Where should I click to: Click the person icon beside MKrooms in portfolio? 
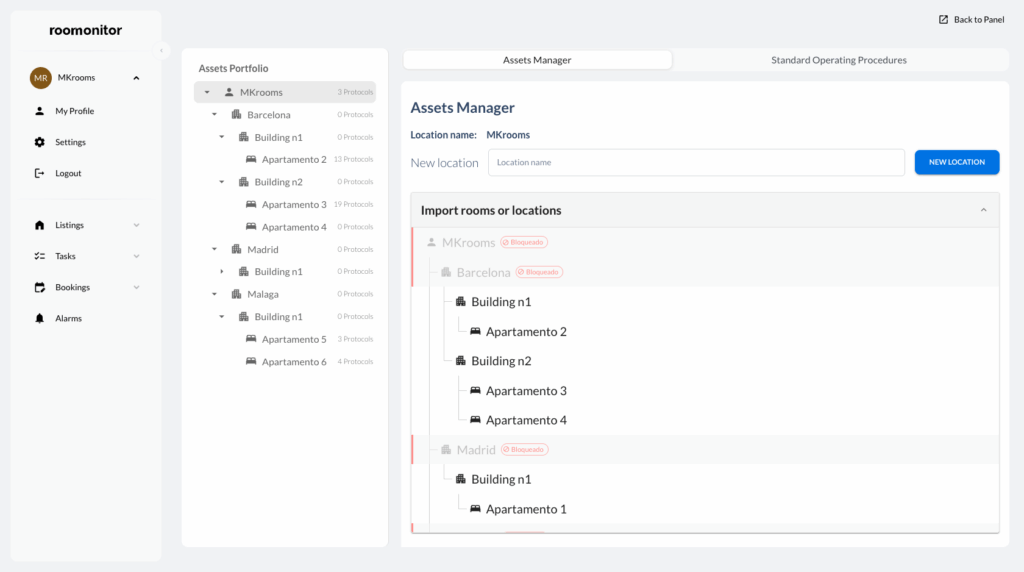coord(229,92)
